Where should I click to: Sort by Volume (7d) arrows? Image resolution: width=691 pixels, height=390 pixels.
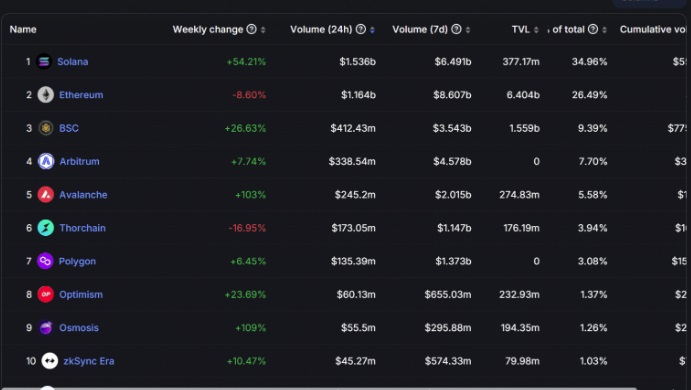(468, 30)
